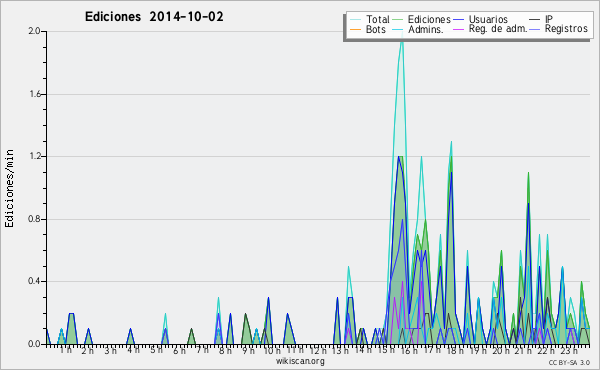The height and width of the screenshot is (370, 600).
Task: Click the 'CC BY-SA 3.0' license text
Action: [569, 362]
